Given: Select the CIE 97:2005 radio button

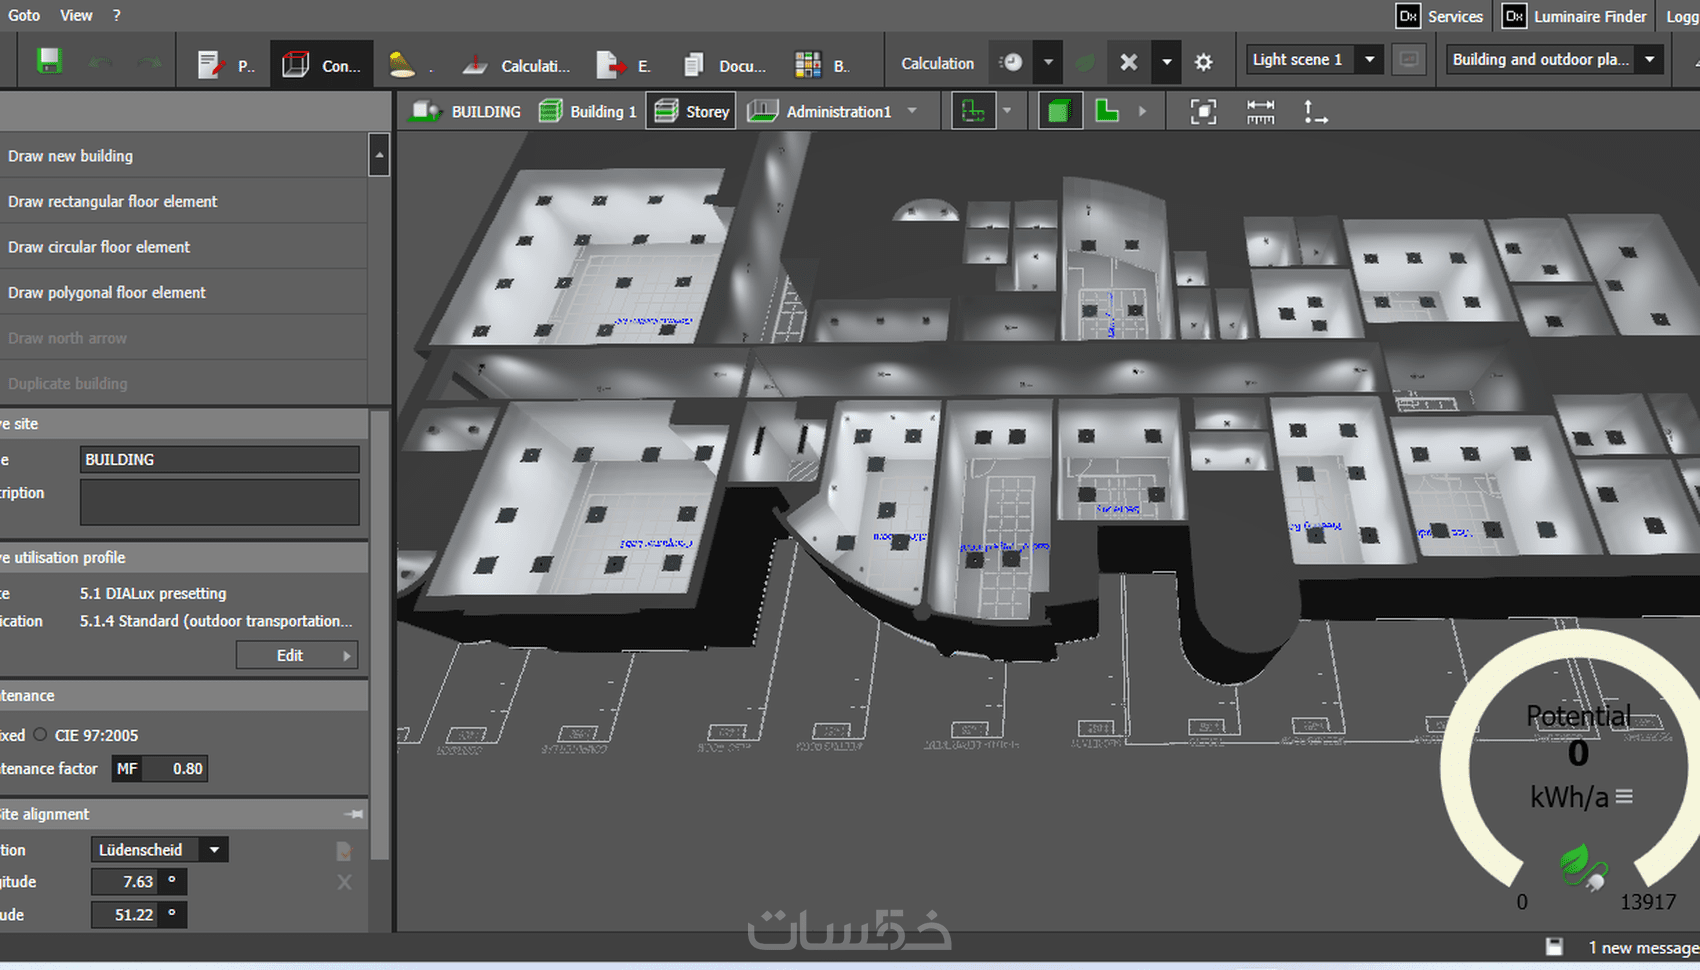Looking at the screenshot, I should (40, 735).
